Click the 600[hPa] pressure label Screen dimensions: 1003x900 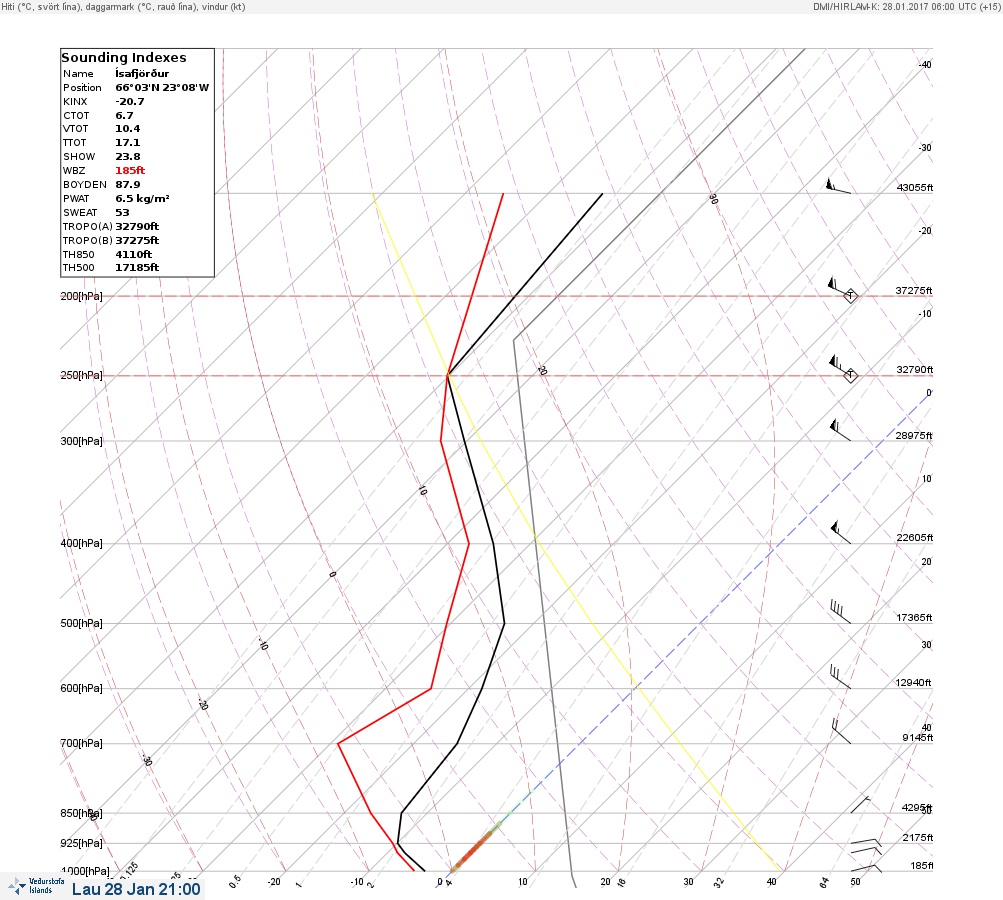point(81,688)
